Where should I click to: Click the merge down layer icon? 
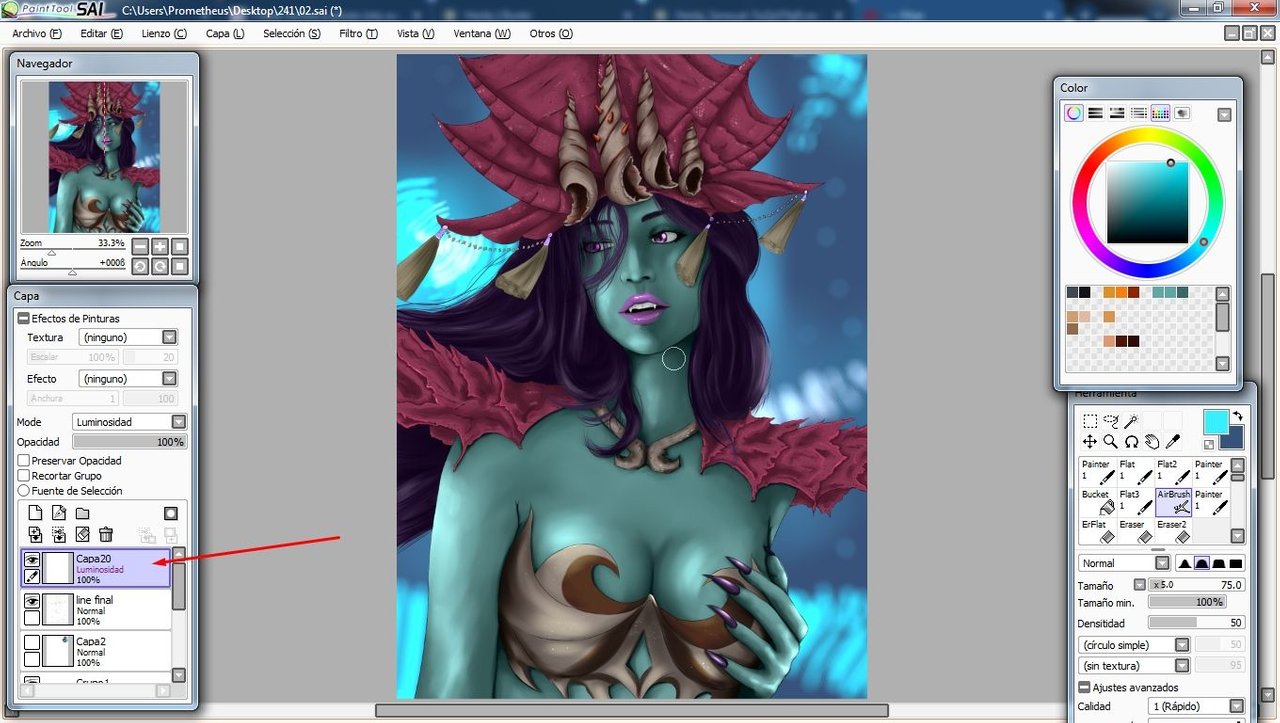(x=59, y=534)
